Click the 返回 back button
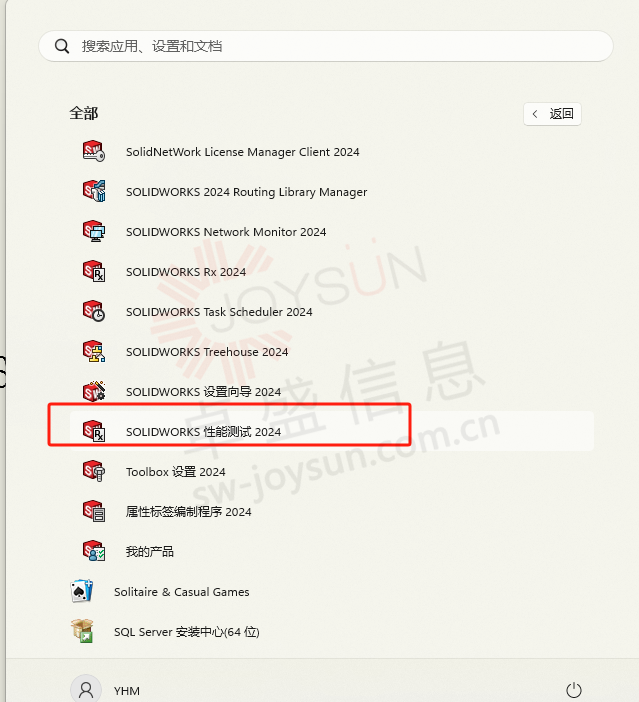The width and height of the screenshot is (639, 702). pos(552,114)
